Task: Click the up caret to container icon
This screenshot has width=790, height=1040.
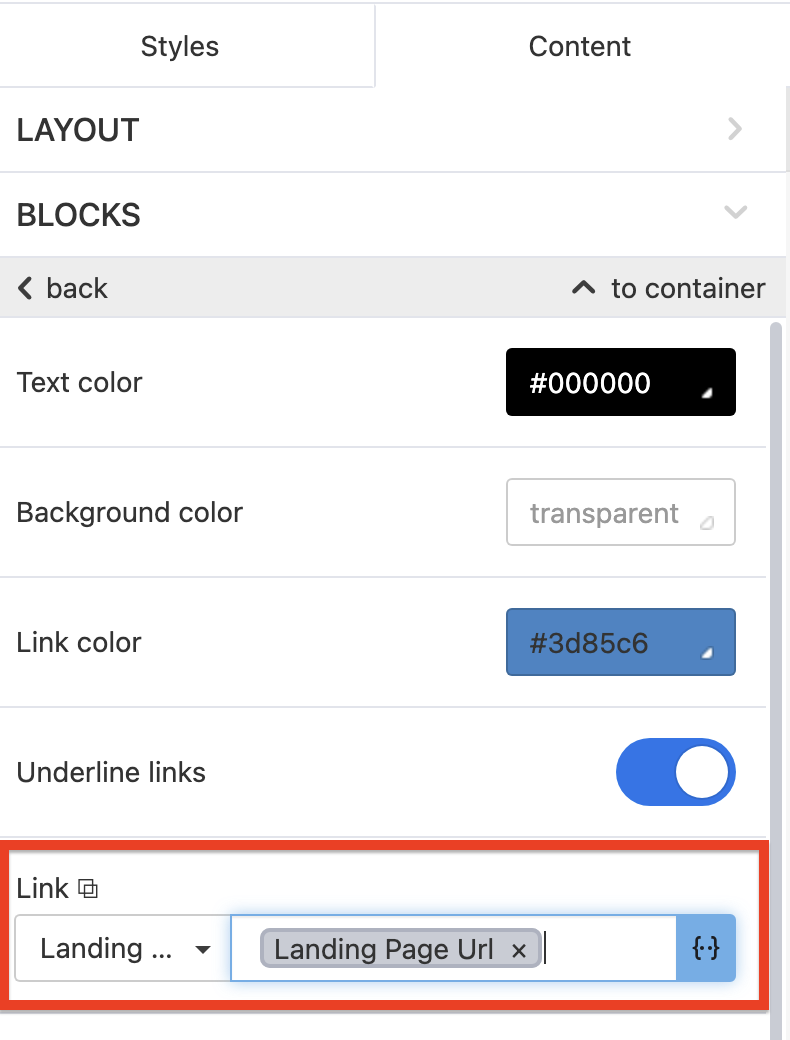Action: [583, 289]
